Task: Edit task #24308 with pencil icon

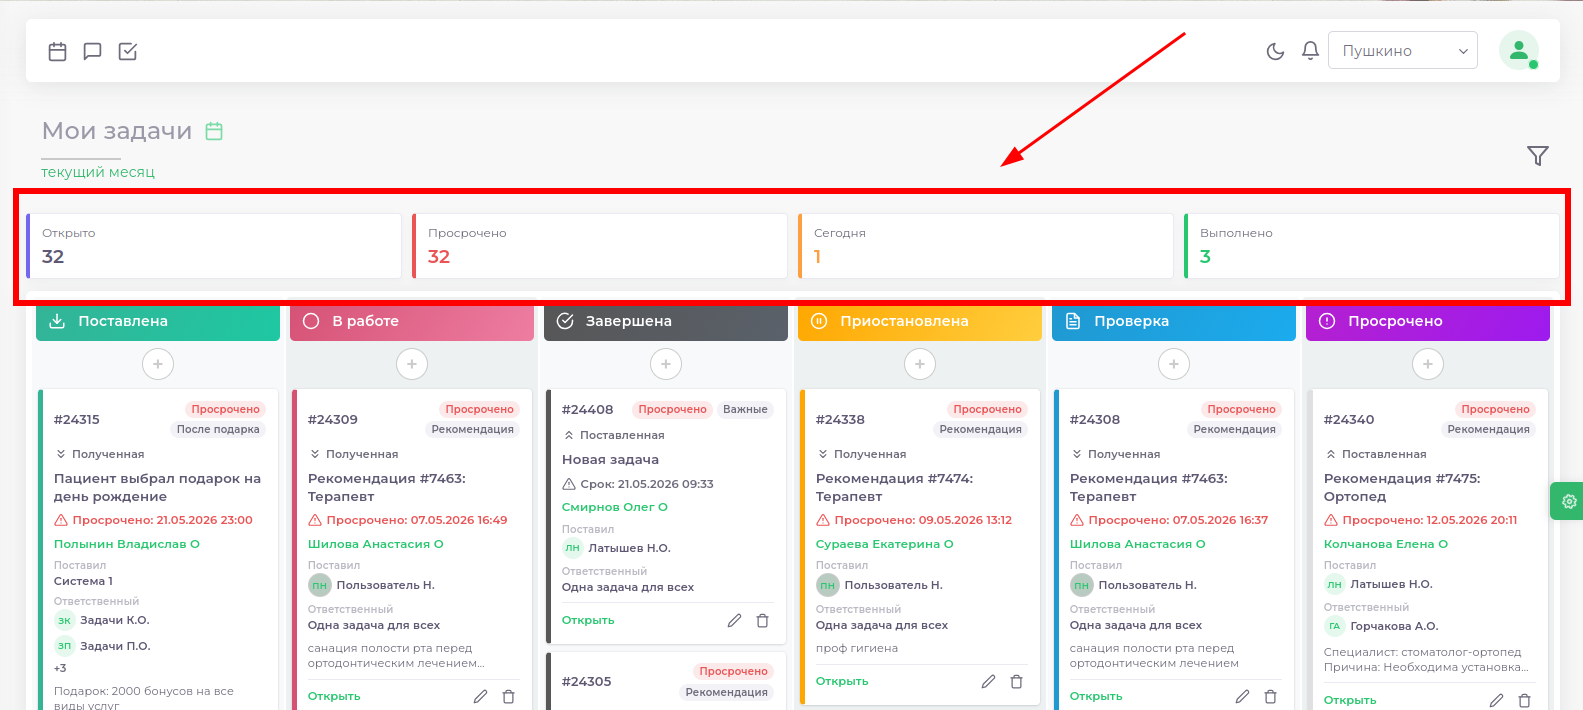Action: tap(1242, 696)
